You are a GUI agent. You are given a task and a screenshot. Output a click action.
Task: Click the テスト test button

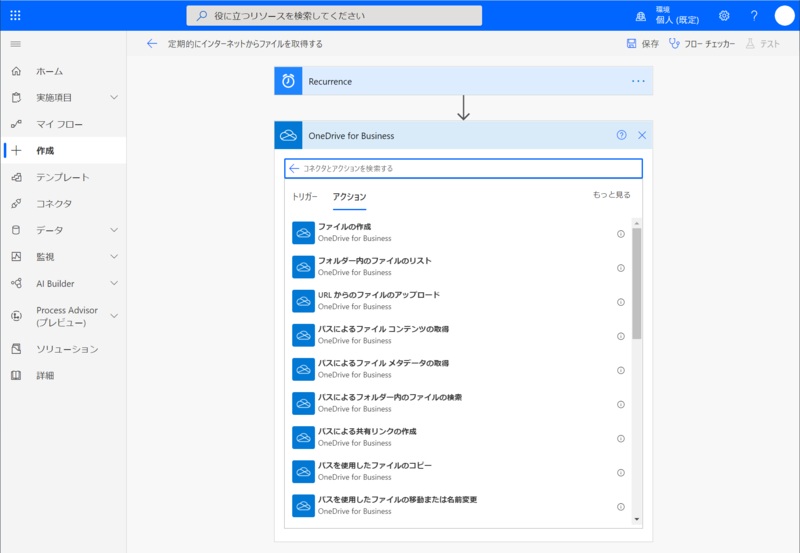763,44
